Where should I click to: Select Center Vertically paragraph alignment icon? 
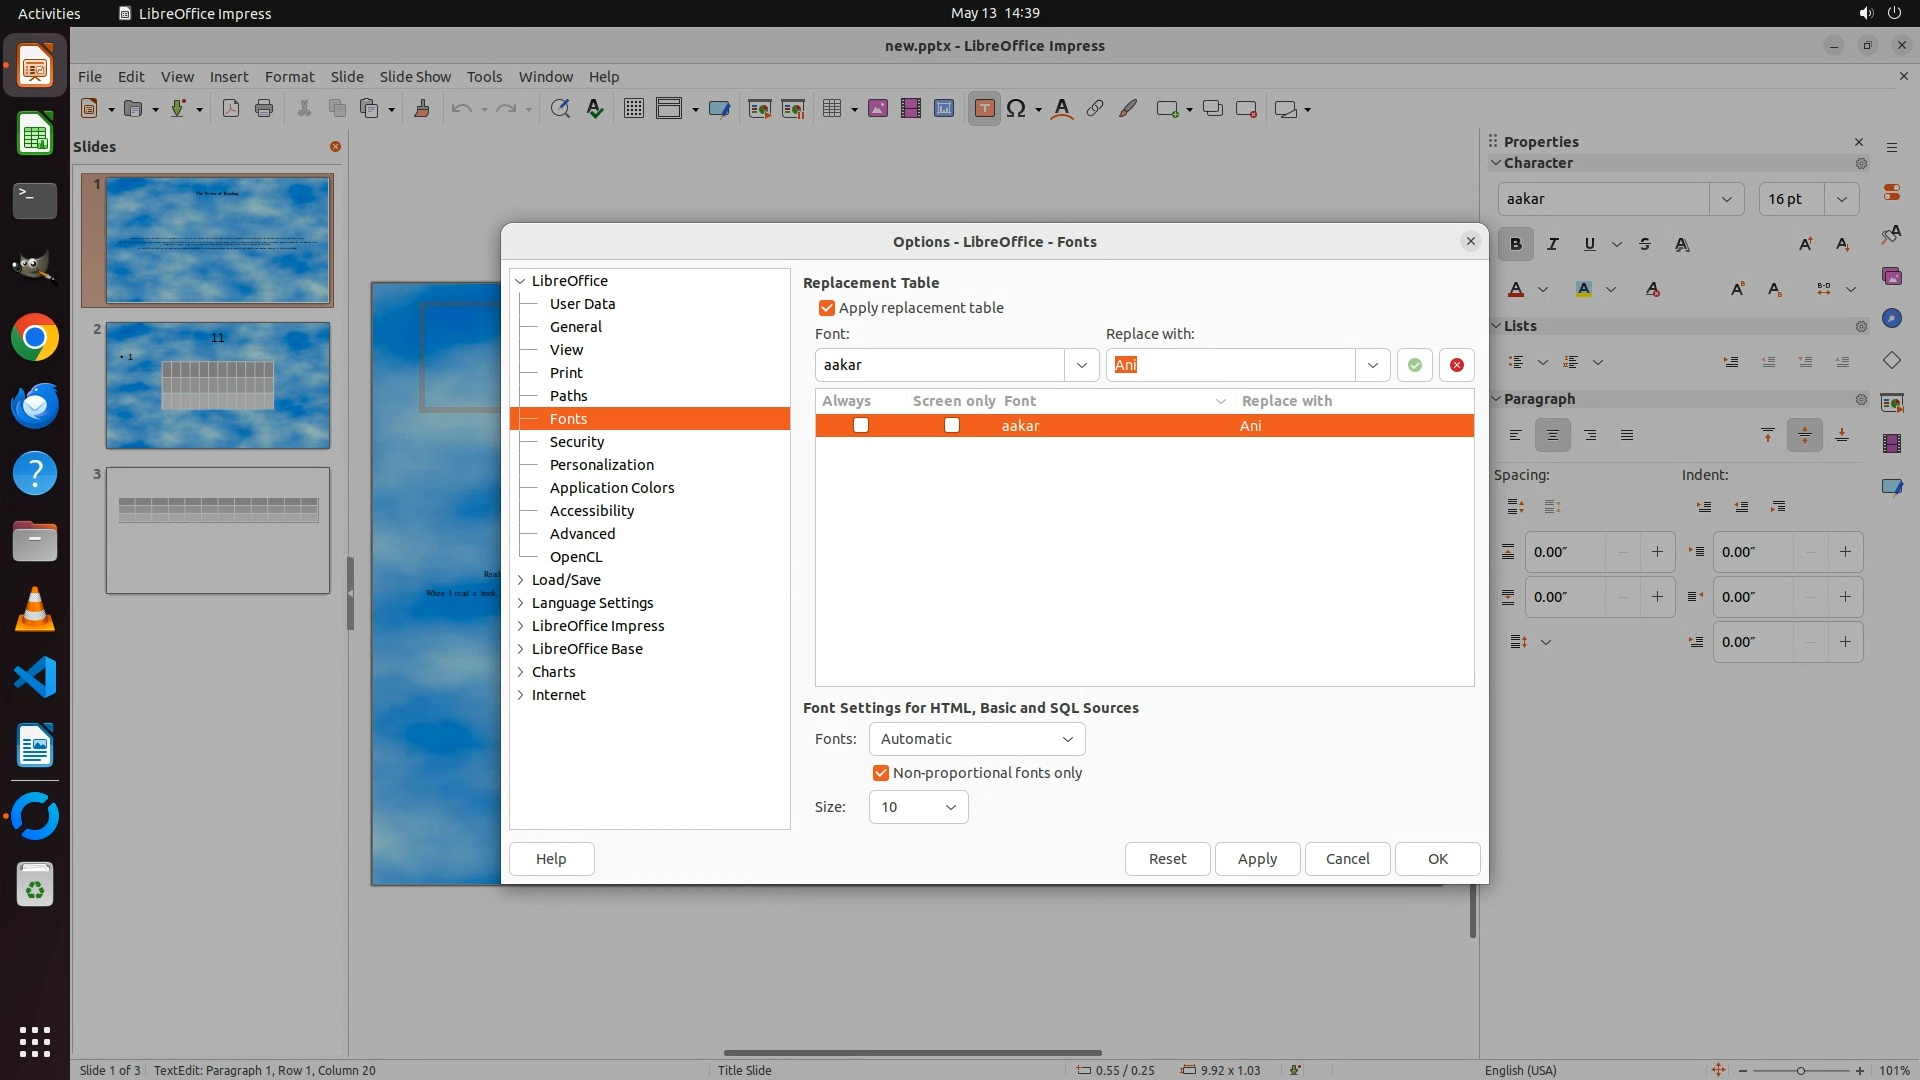pos(1804,435)
